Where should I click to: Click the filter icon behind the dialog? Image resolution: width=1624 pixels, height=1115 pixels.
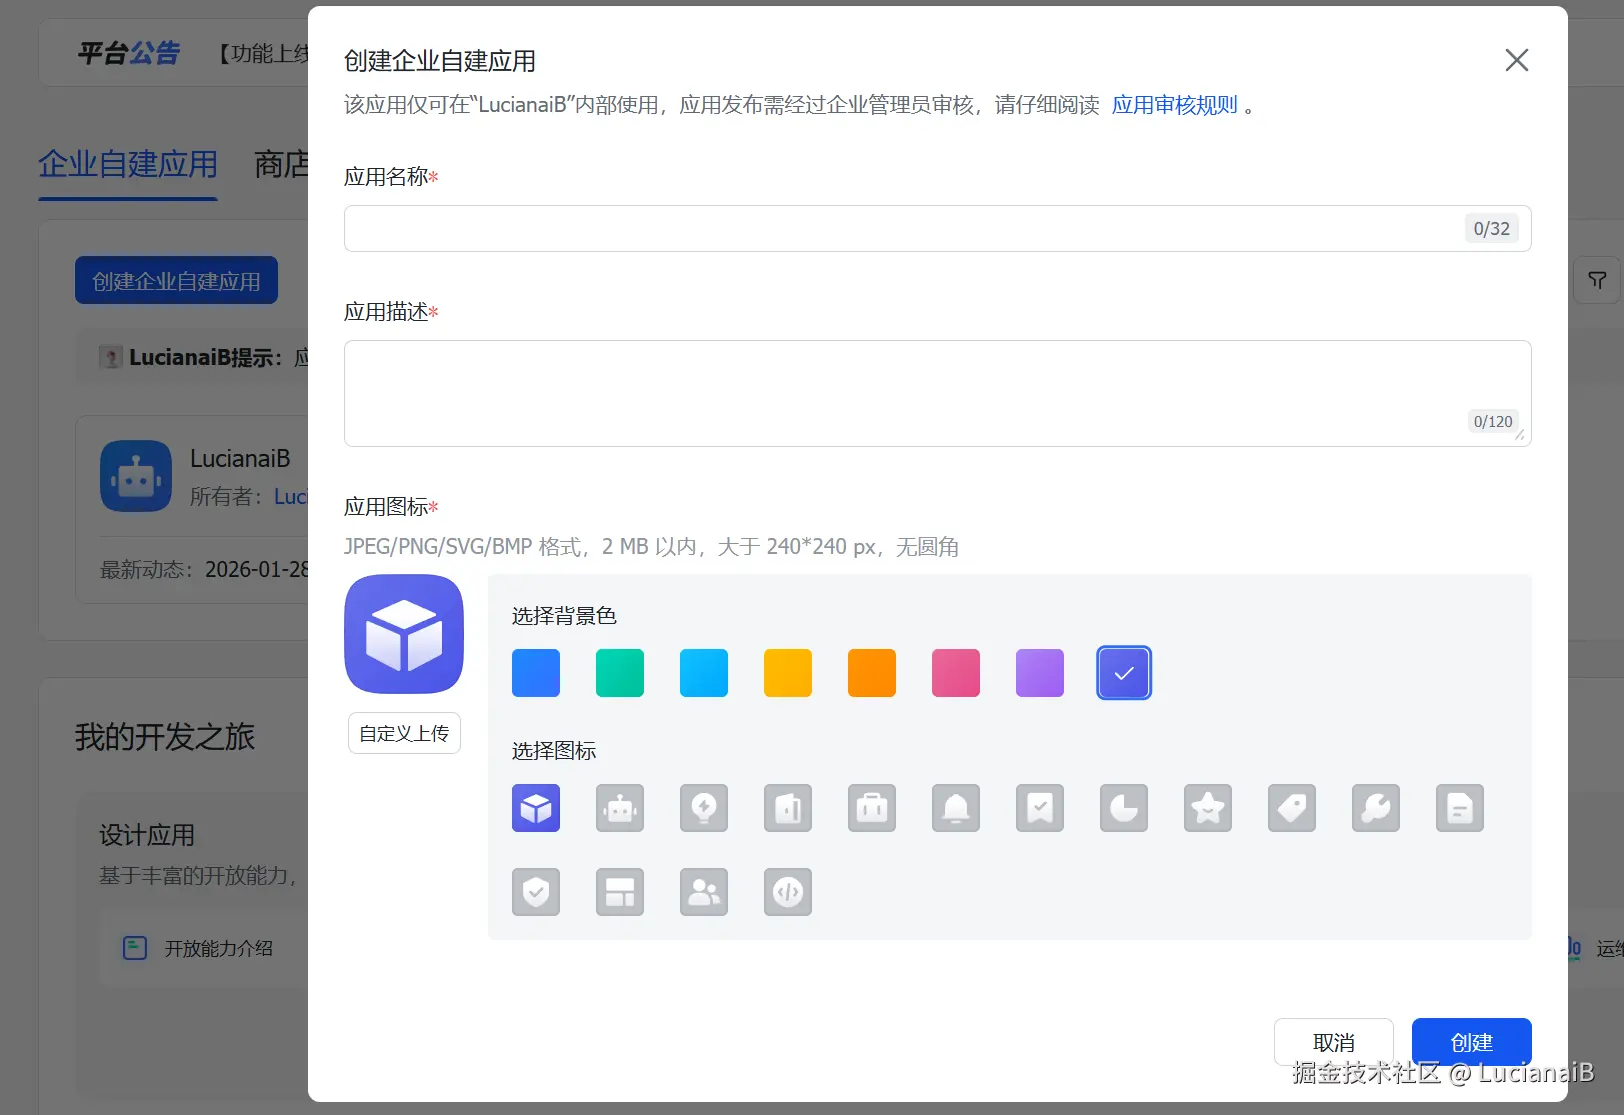tap(1597, 281)
